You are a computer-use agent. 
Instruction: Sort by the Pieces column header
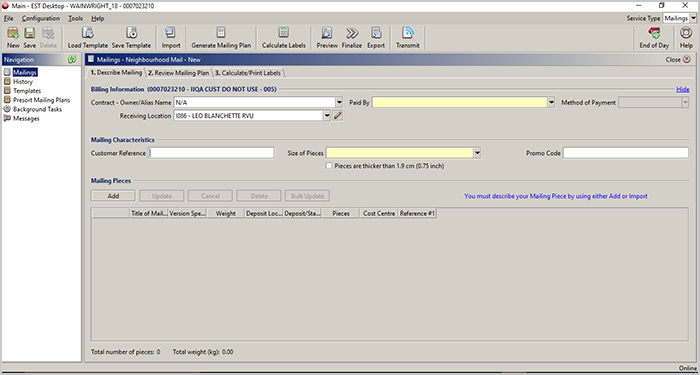point(341,213)
